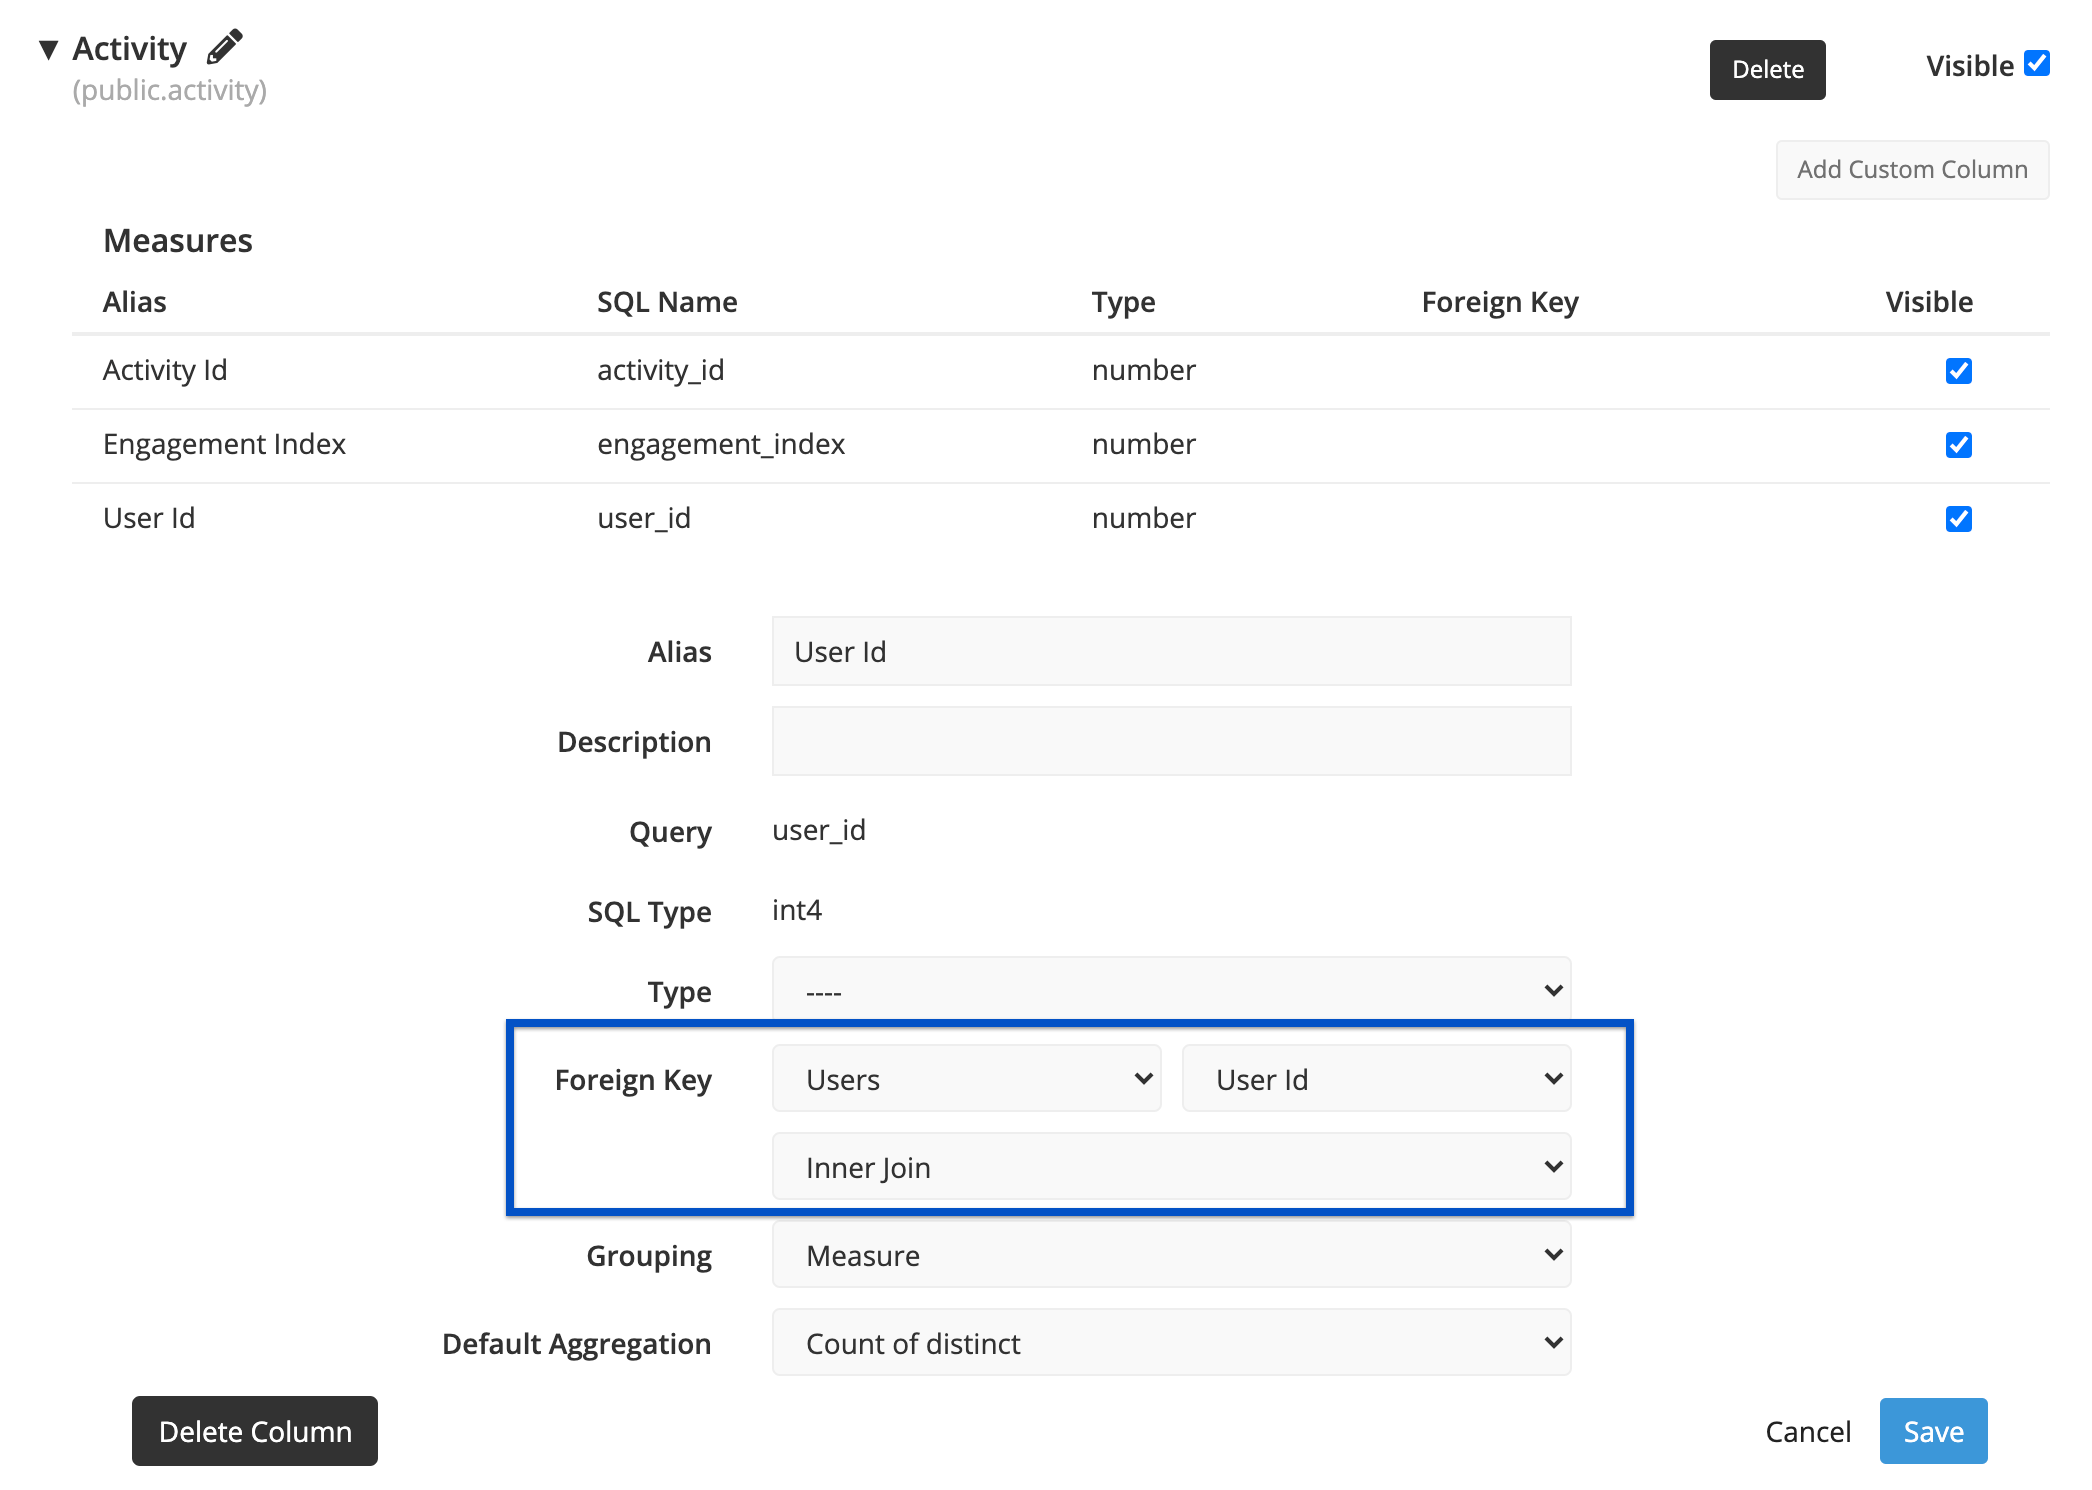Screen dimensions: 2092x1490
Task: Click Add Custom Column button
Action: (x=1912, y=170)
